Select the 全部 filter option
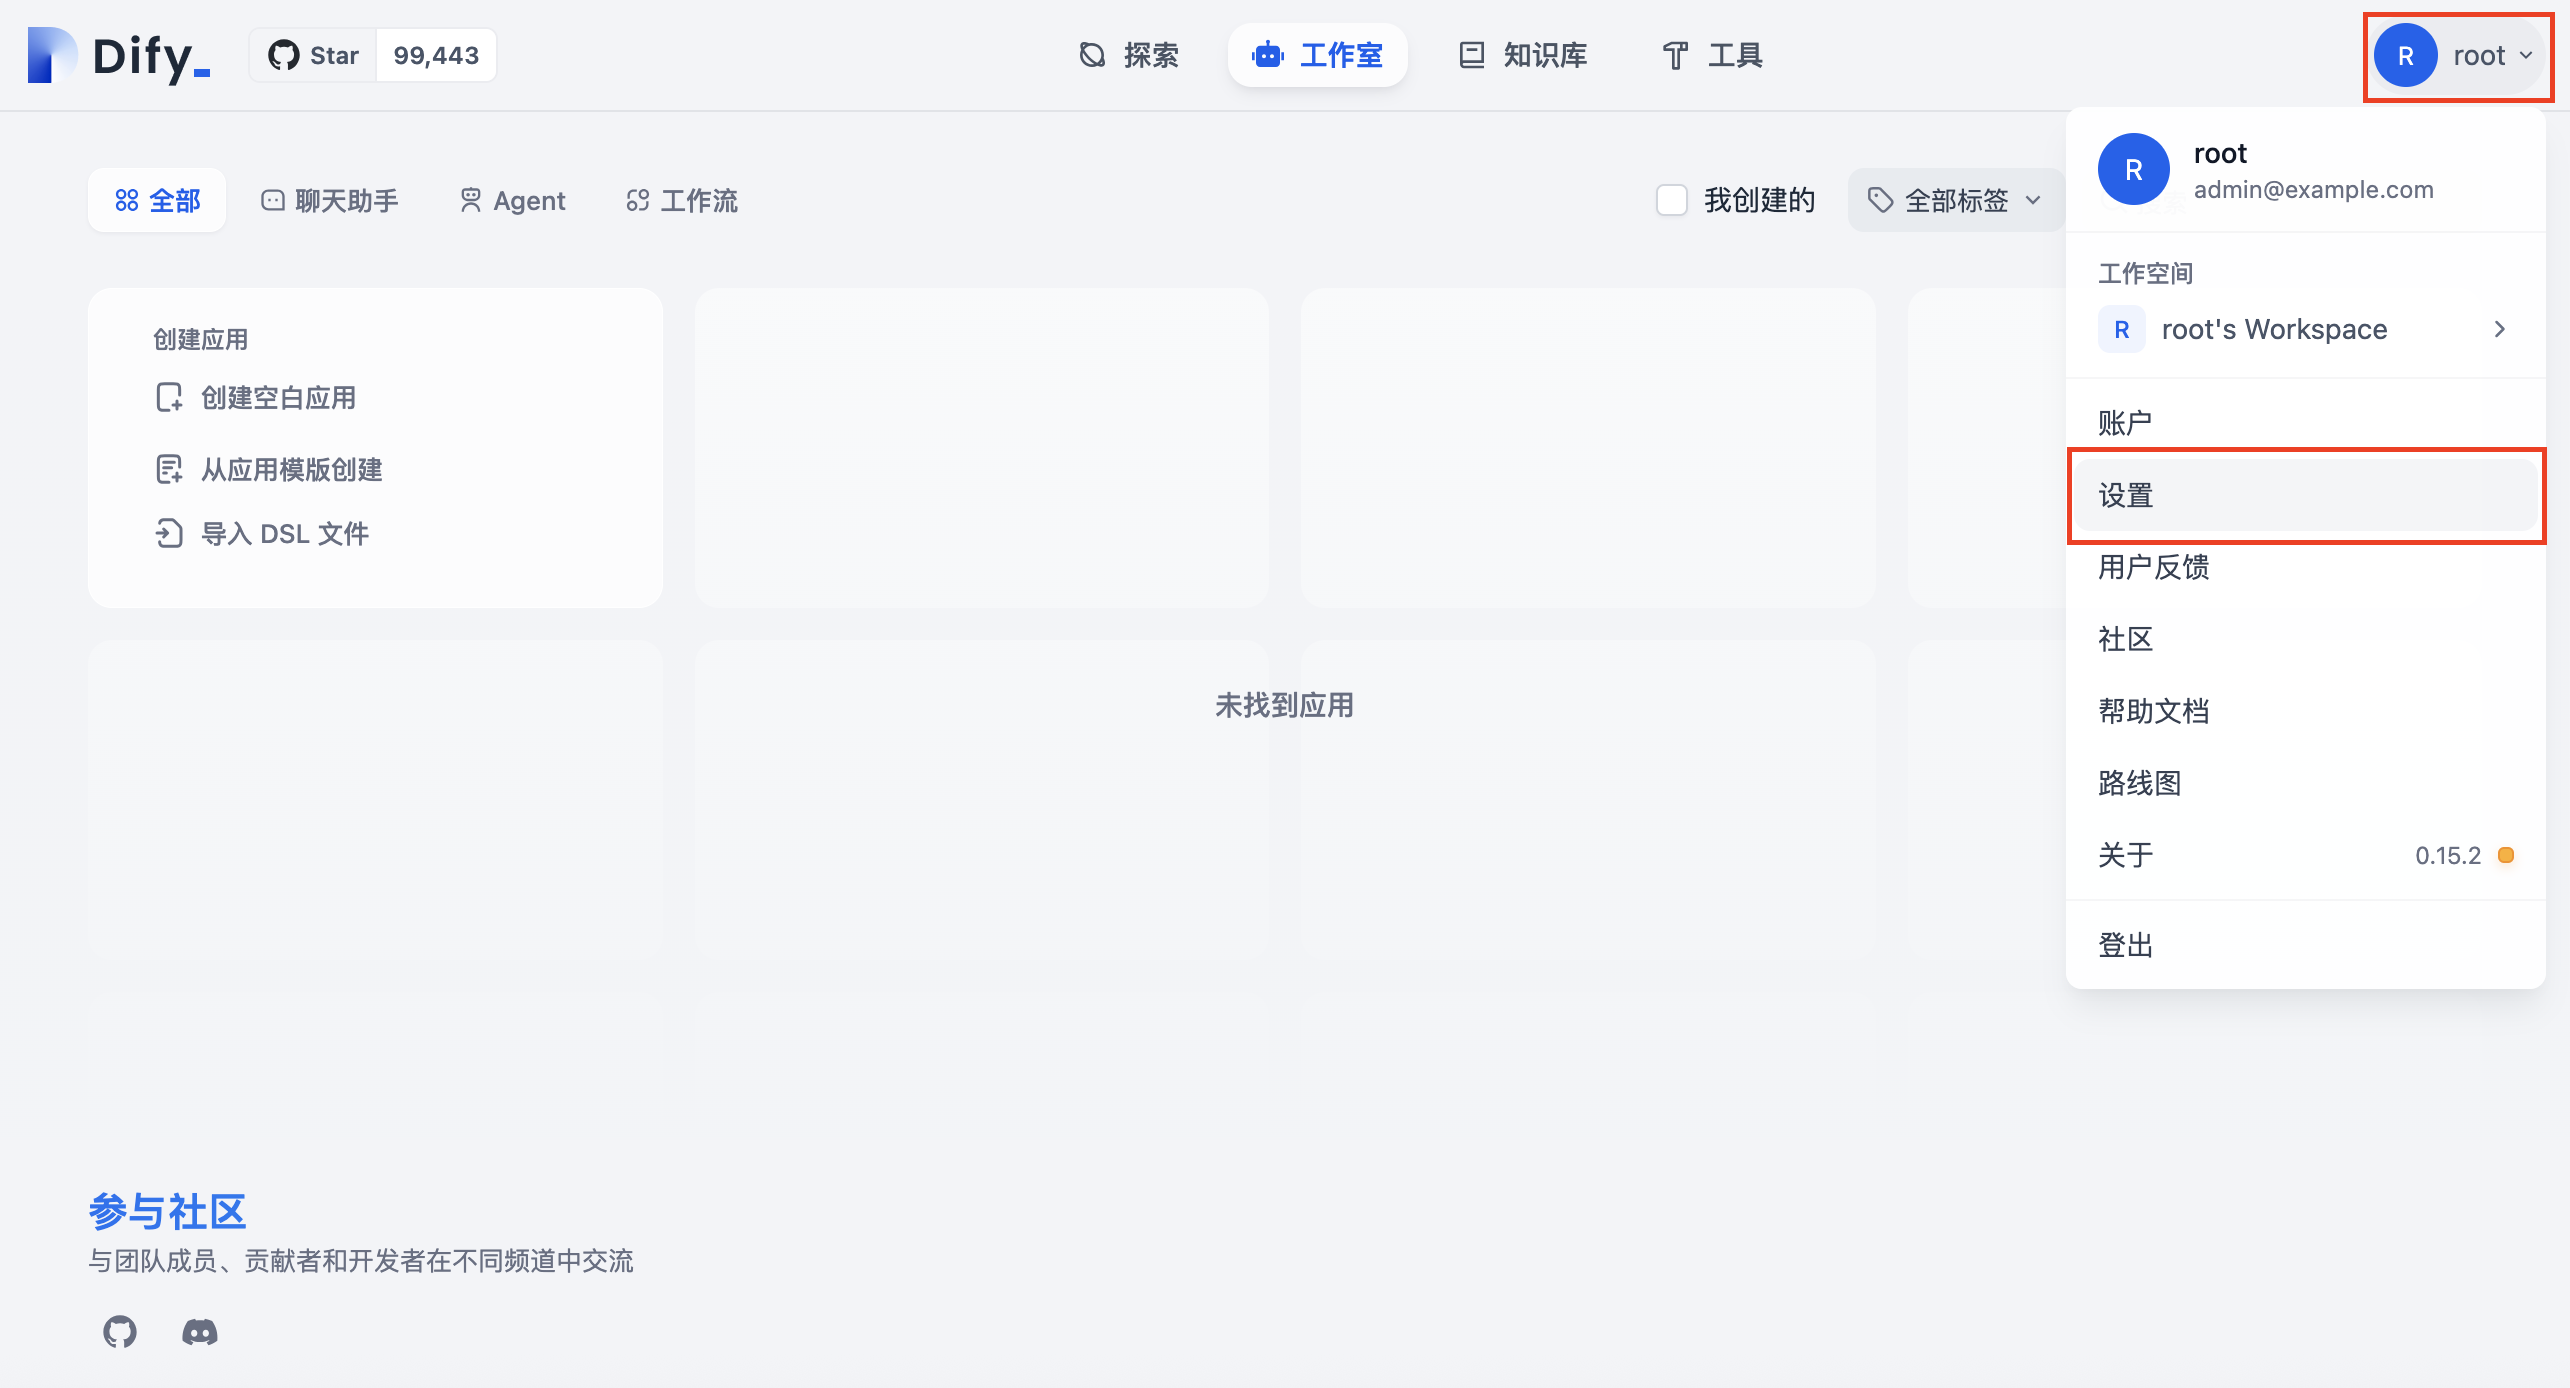2570x1388 pixels. pyautogui.click(x=157, y=200)
